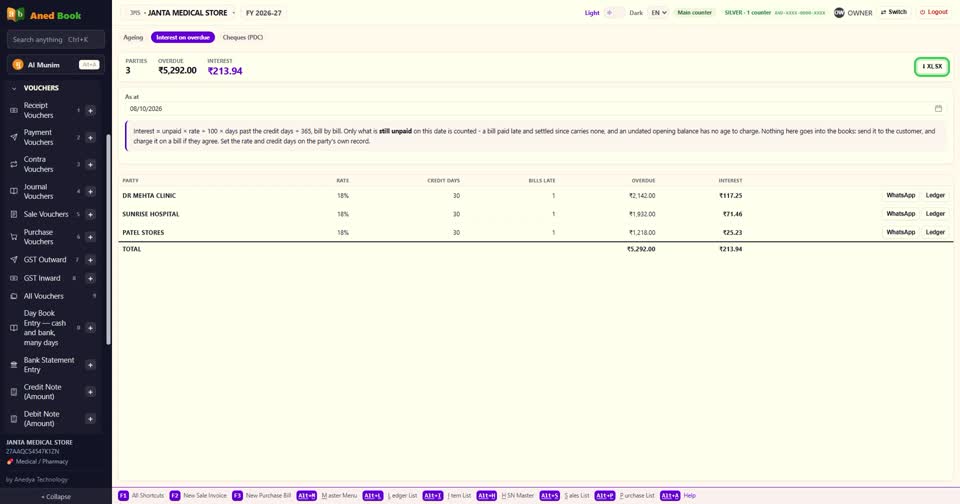Viewport: 960px width, 504px height.
Task: Click the Search anything field
Action: [56, 39]
